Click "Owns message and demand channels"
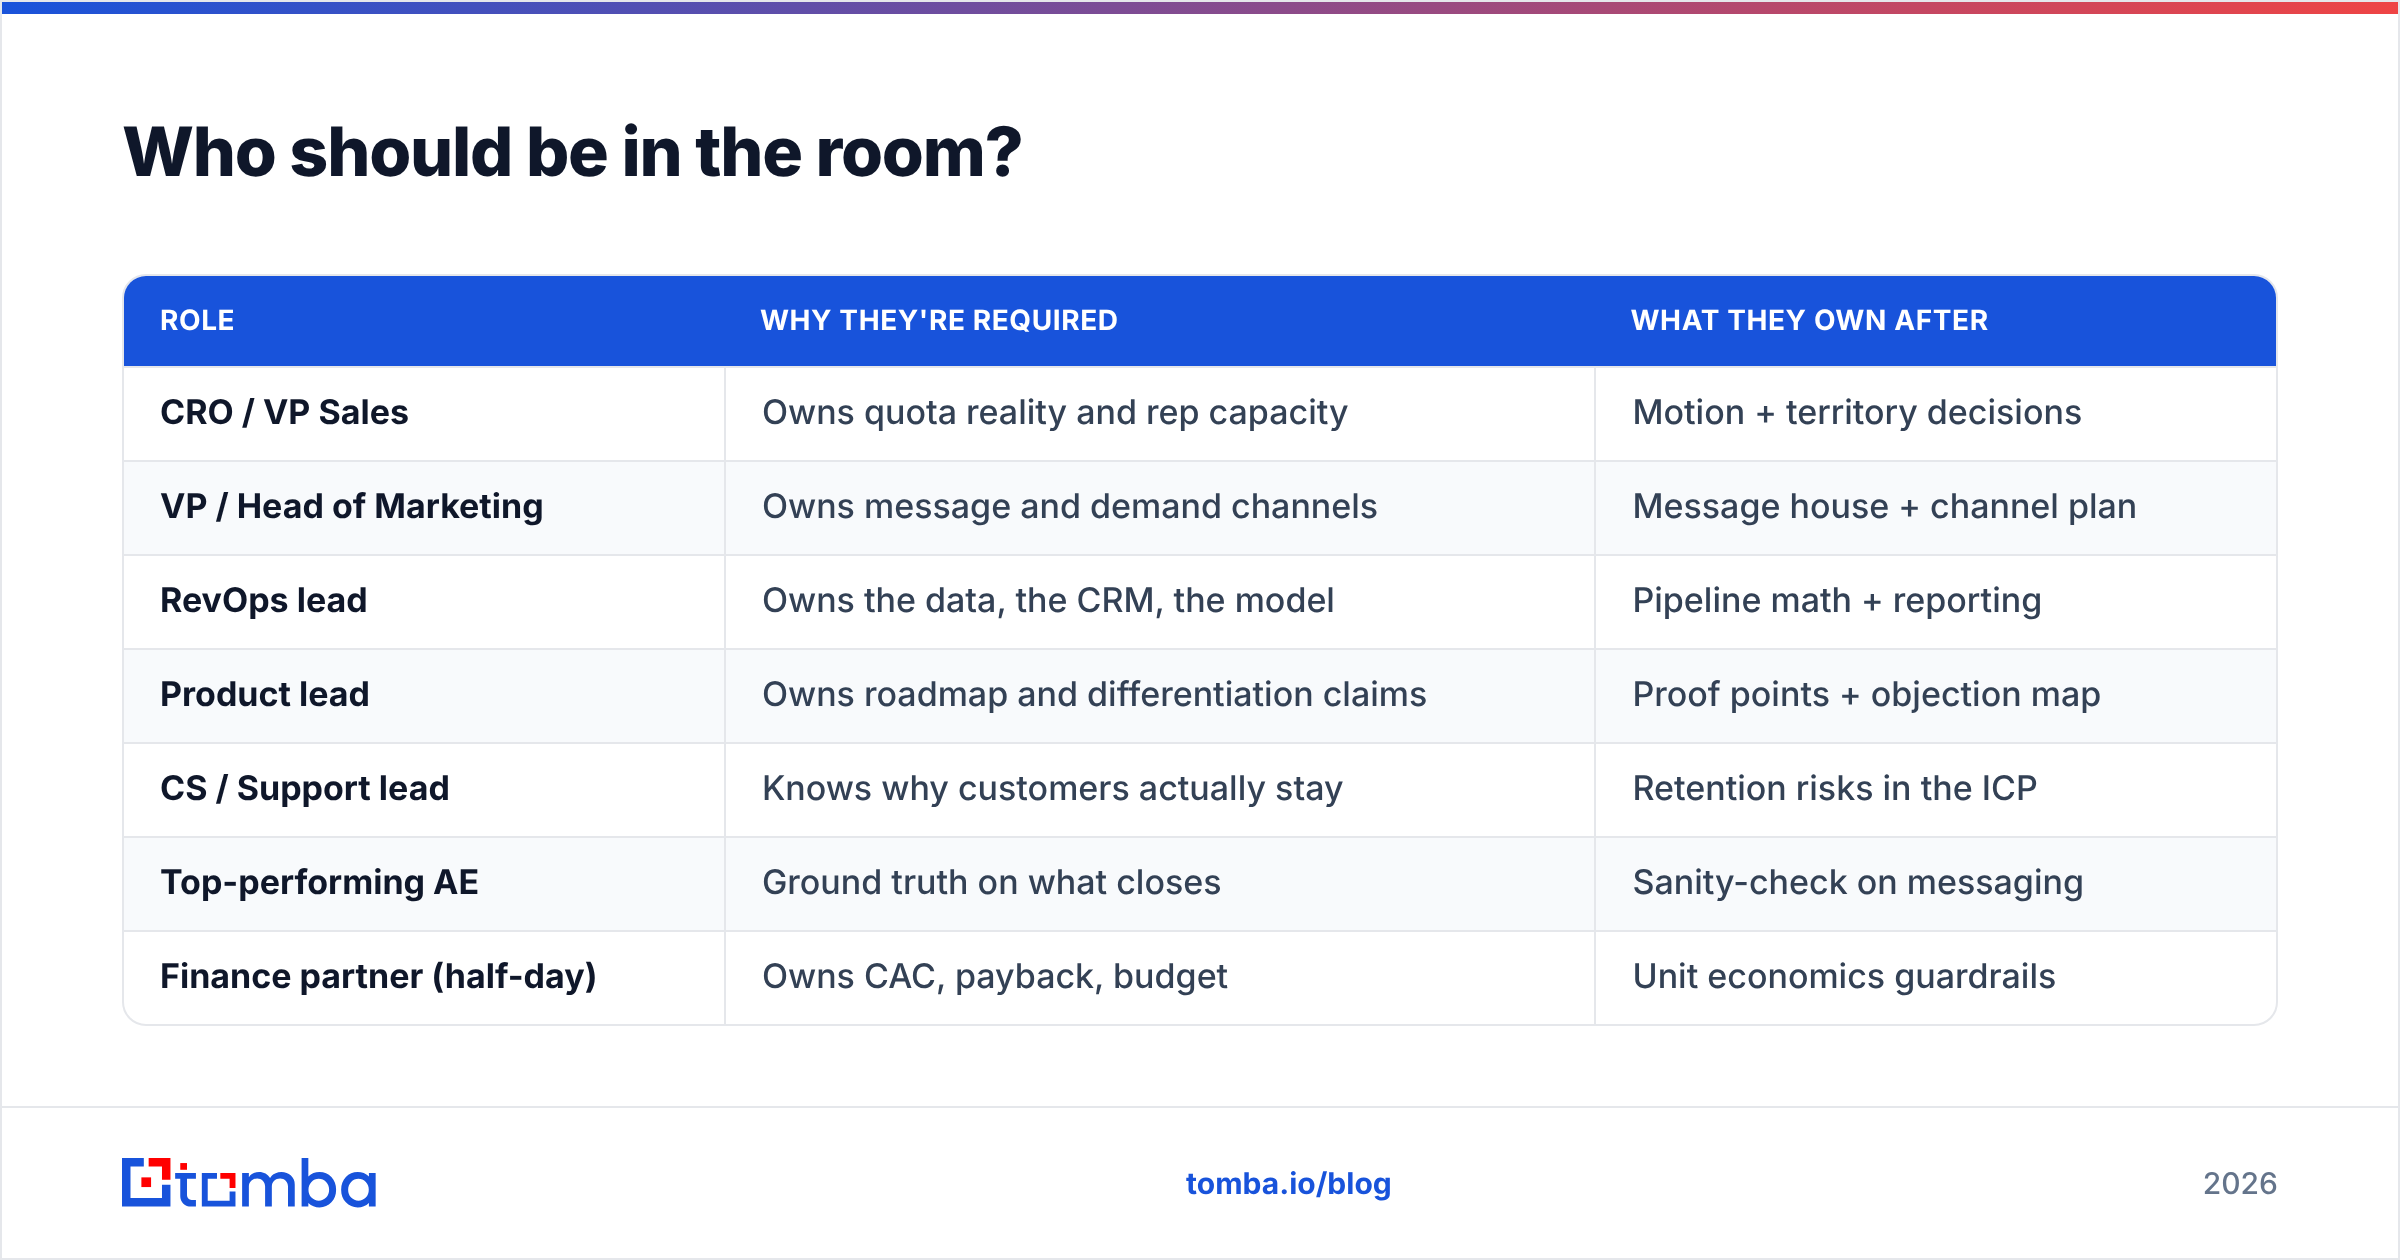 [1069, 507]
